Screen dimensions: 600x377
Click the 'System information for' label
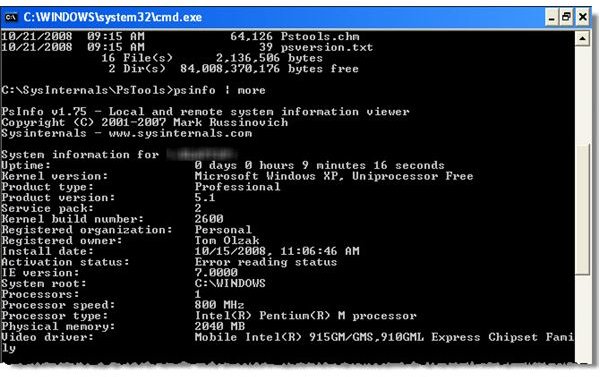click(x=80, y=155)
